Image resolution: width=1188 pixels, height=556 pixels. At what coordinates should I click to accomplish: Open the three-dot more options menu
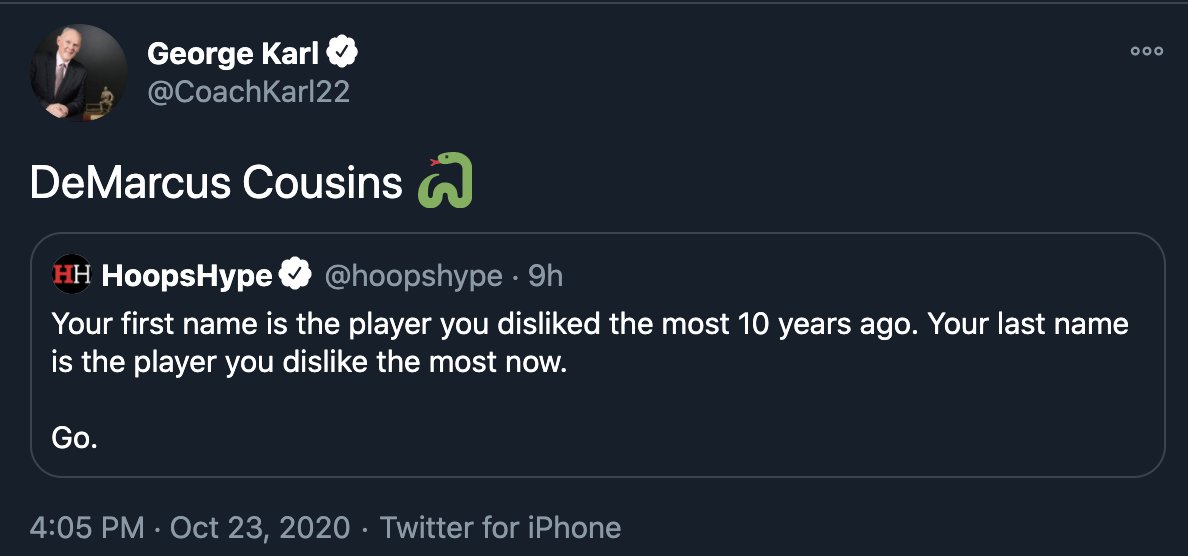click(x=1146, y=51)
